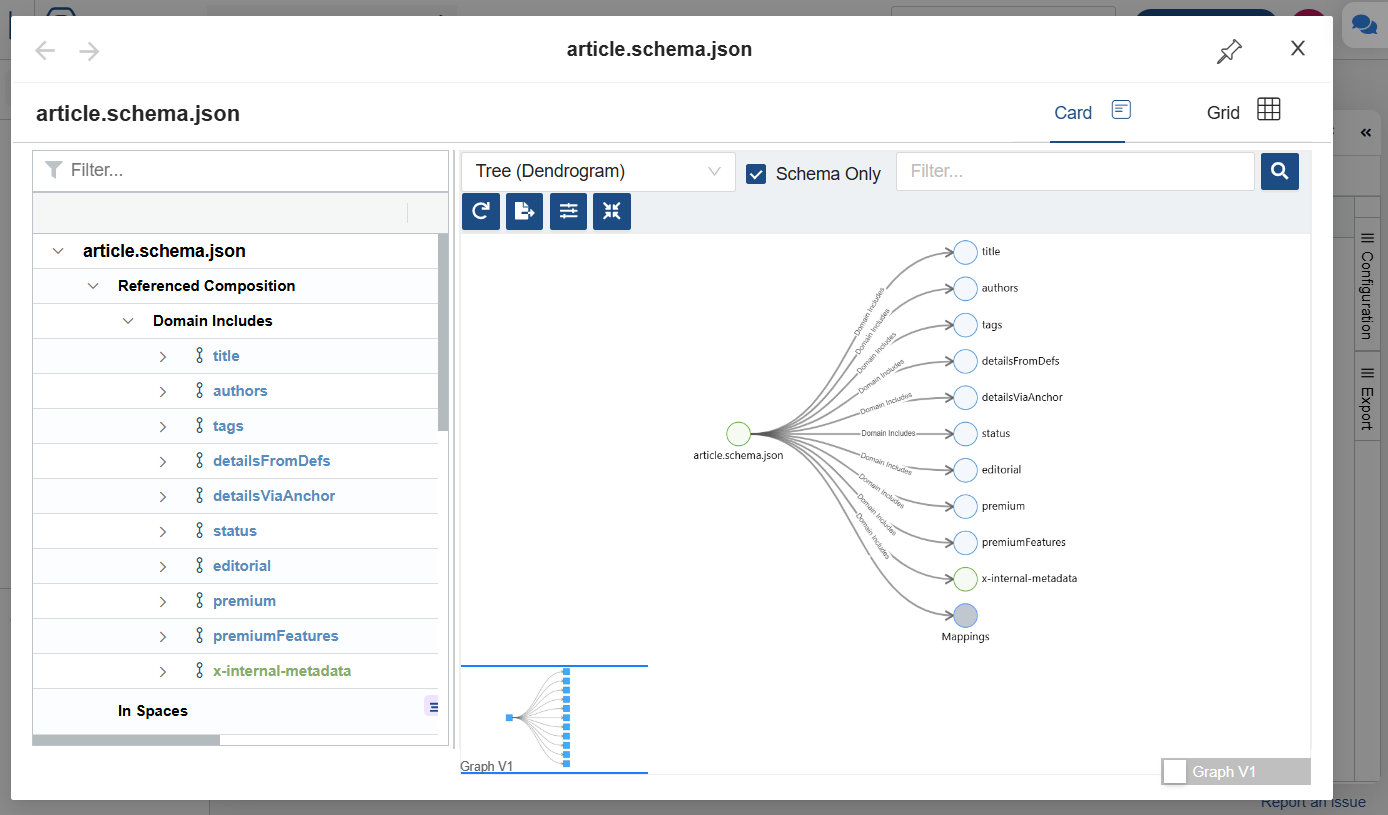Viewport: 1388px width, 815px height.
Task: Open graph settings sliders icon
Action: 568,211
